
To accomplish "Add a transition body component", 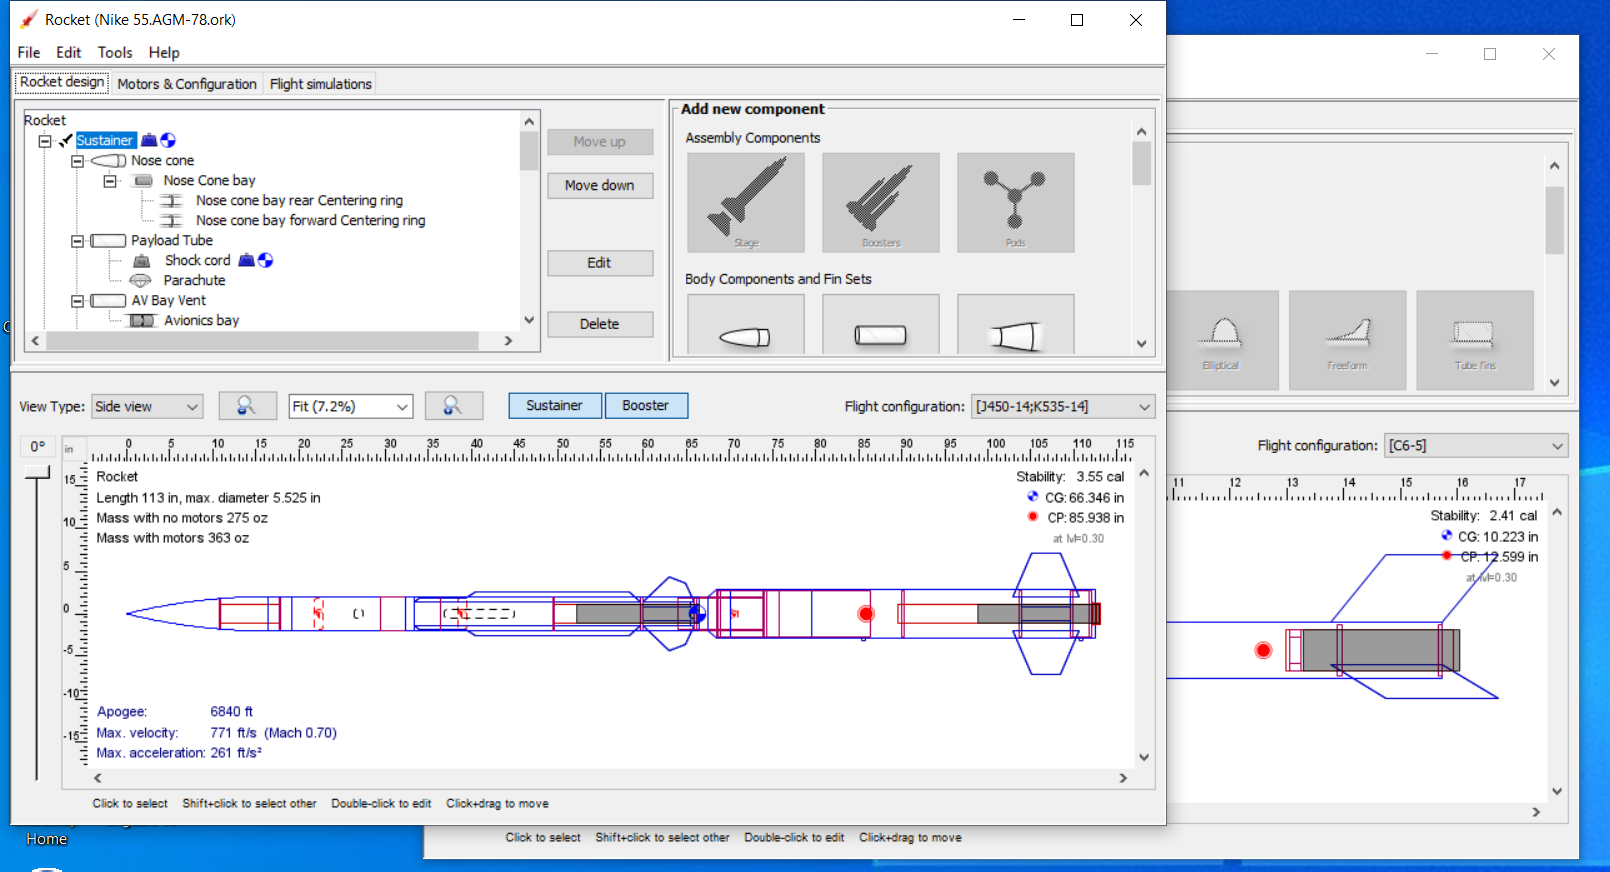I will click(x=1015, y=325).
